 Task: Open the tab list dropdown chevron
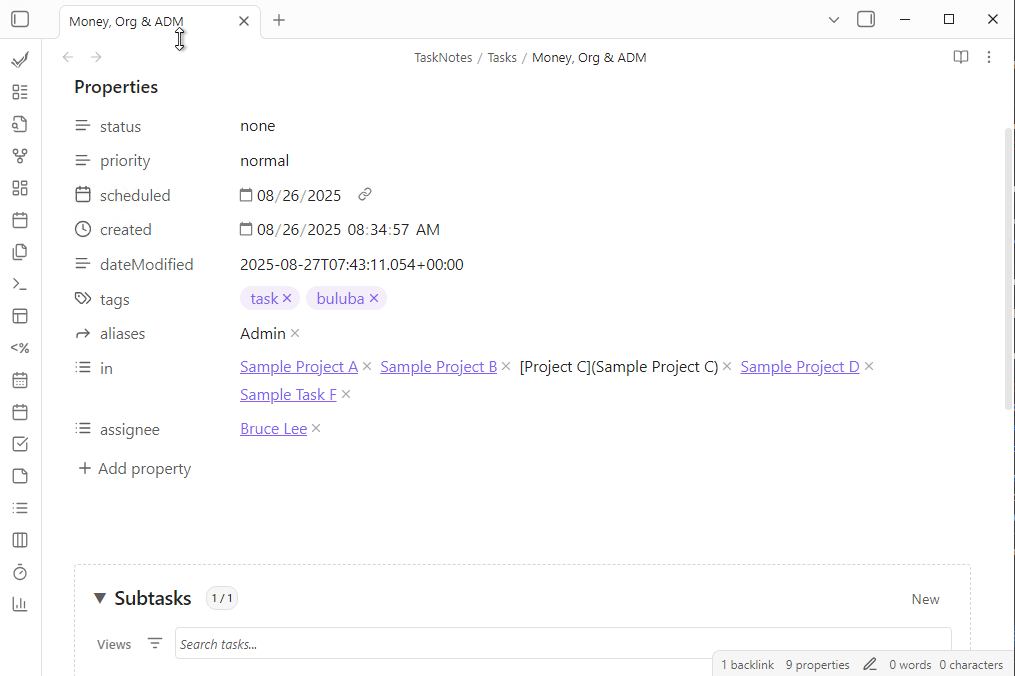click(x=833, y=19)
